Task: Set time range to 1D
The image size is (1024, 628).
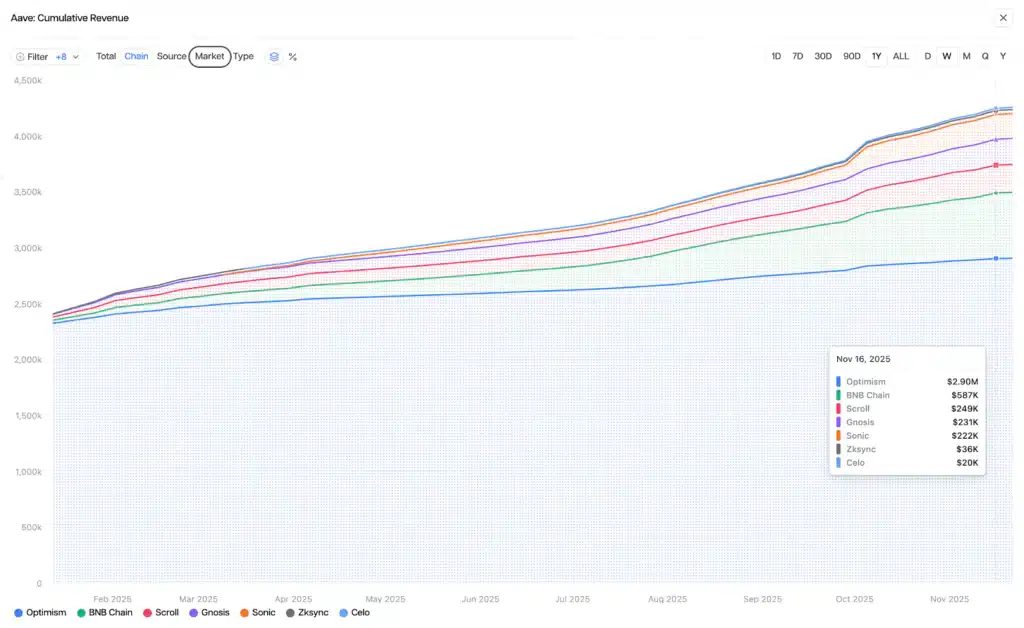Action: tap(776, 56)
